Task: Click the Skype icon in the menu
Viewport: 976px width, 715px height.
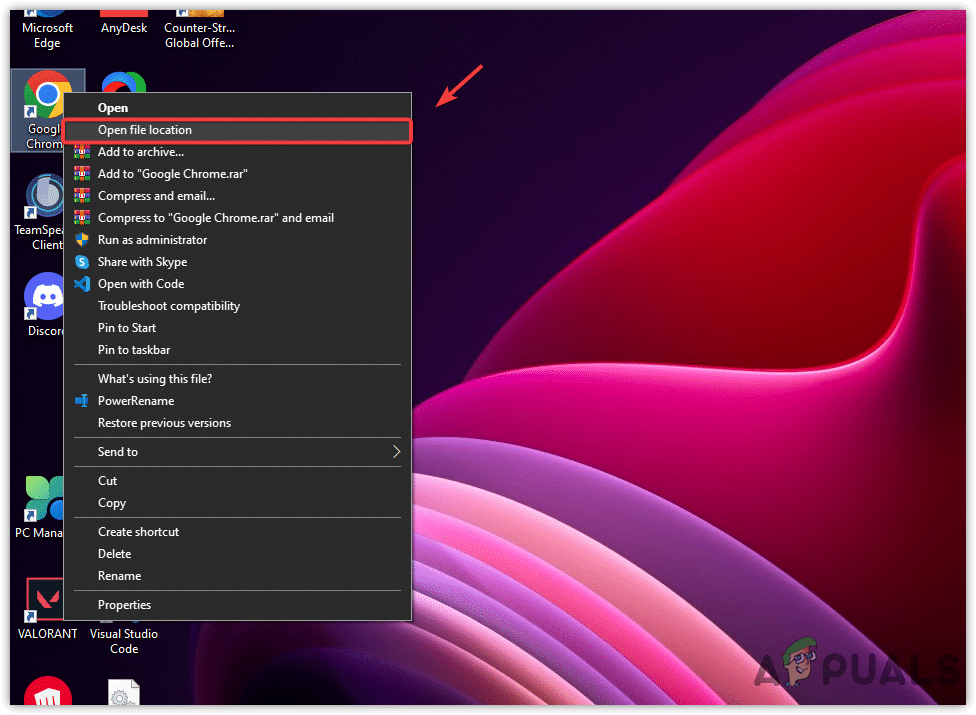Action: point(80,261)
